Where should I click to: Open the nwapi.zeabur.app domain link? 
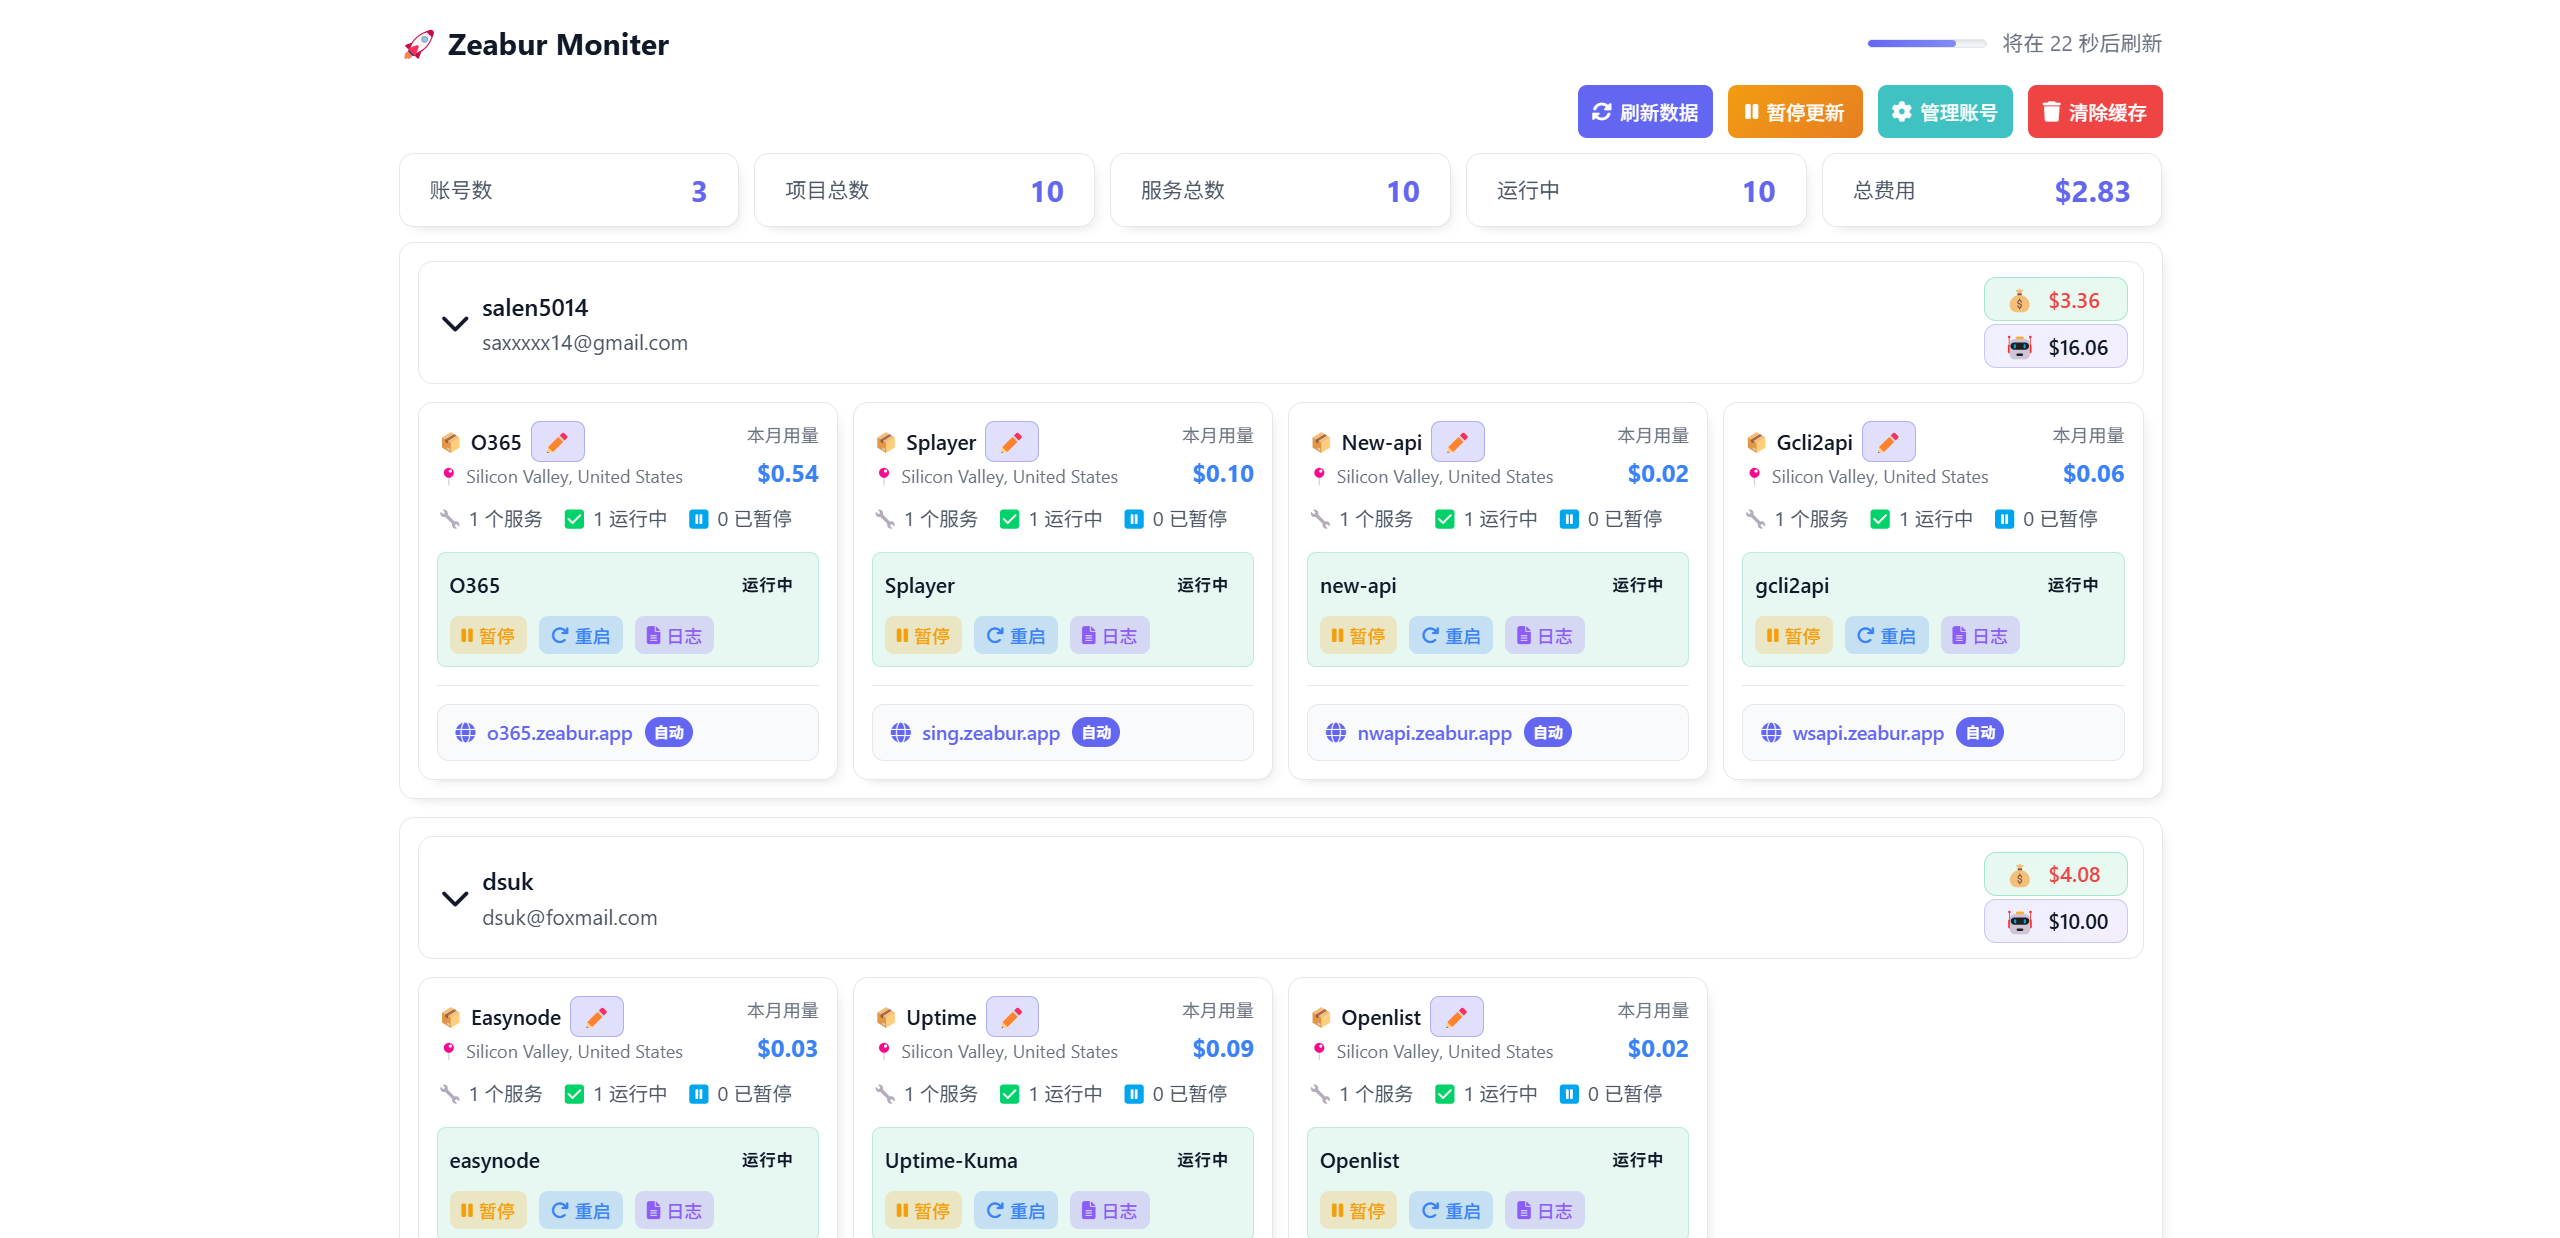tap(1434, 733)
